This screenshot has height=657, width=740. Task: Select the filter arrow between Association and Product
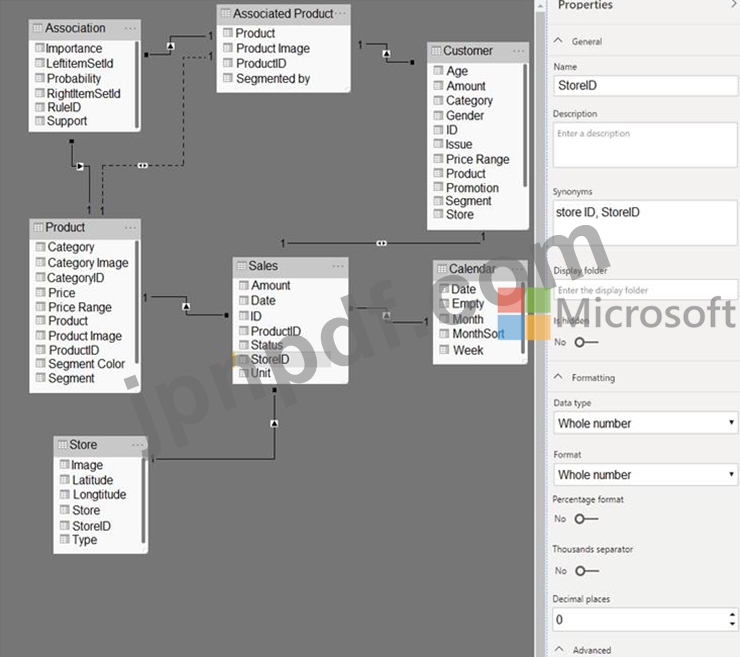pyautogui.click(x=80, y=166)
